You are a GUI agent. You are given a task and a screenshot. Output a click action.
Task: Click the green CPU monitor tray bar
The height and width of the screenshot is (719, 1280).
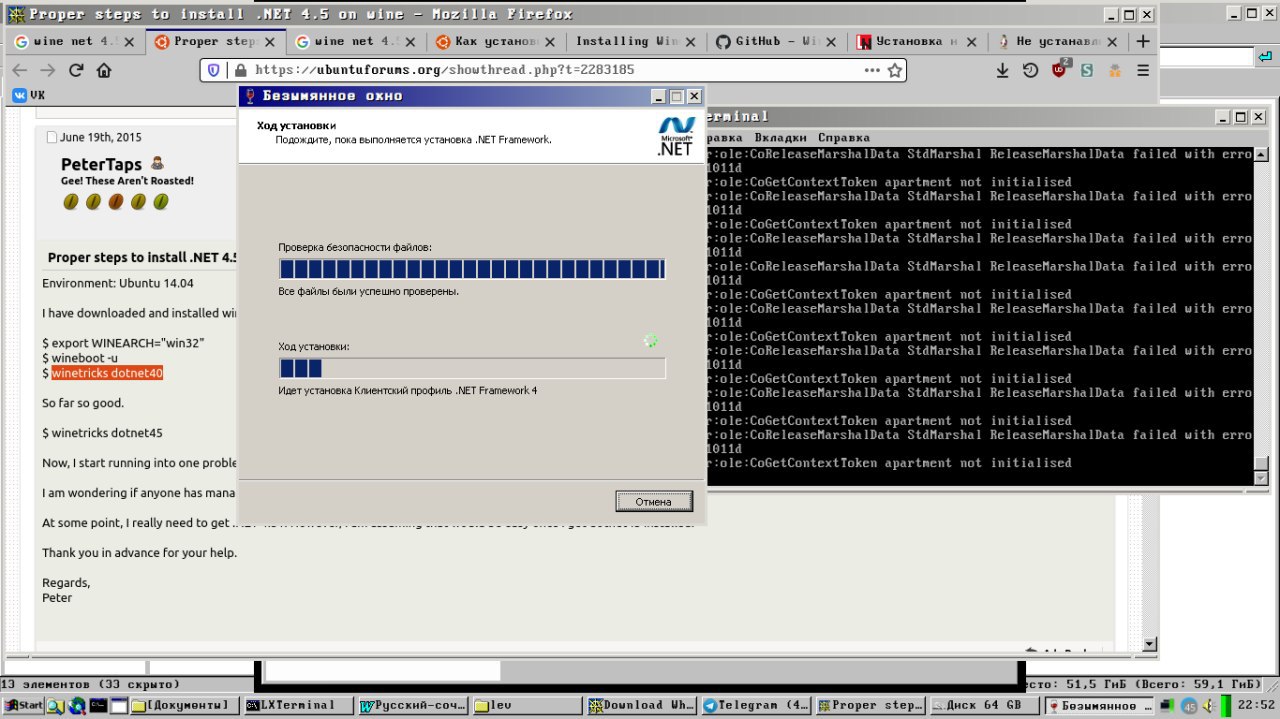pyautogui.click(x=1226, y=706)
